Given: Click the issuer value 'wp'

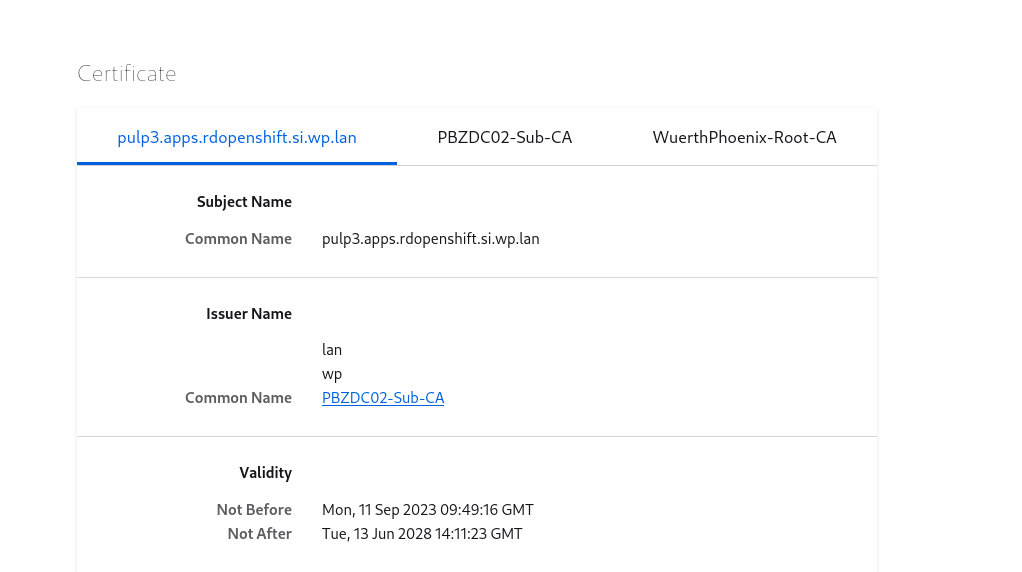Looking at the screenshot, I should click(x=332, y=374).
